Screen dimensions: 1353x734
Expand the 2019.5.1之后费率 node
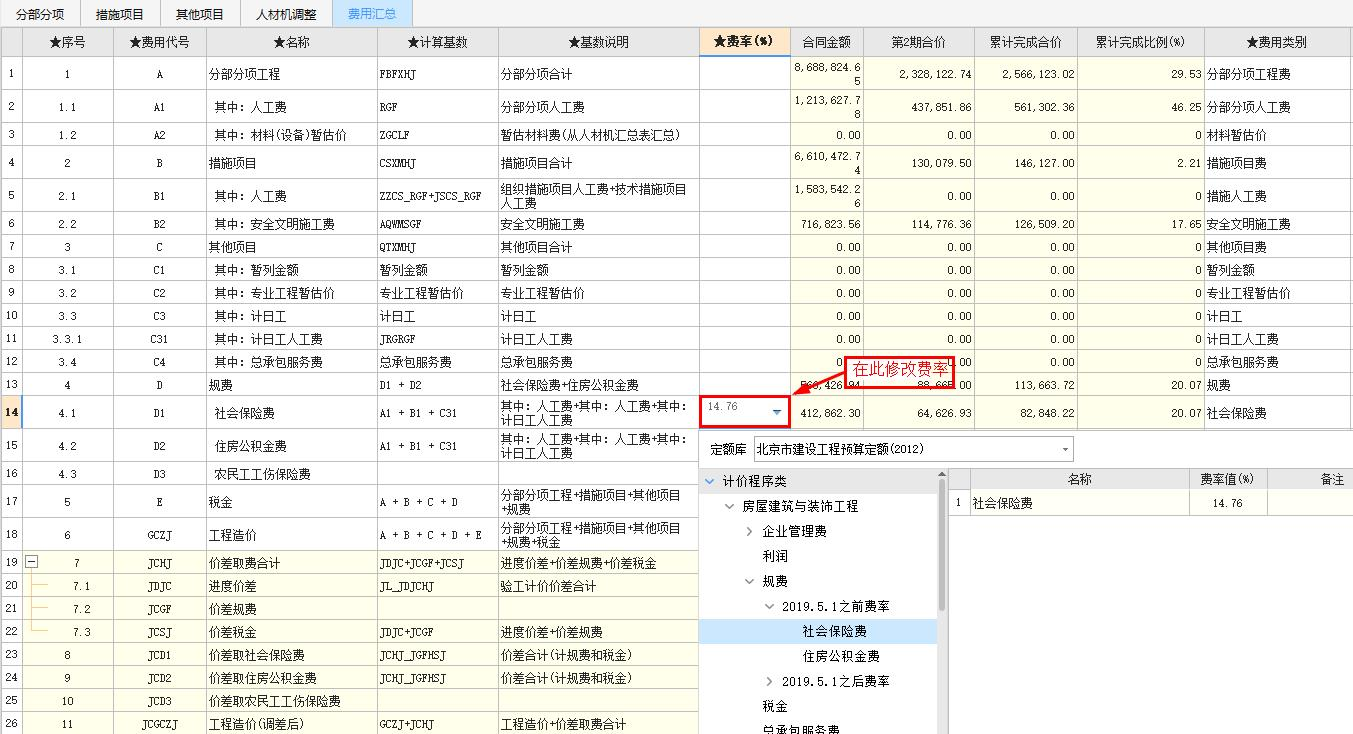click(x=769, y=681)
